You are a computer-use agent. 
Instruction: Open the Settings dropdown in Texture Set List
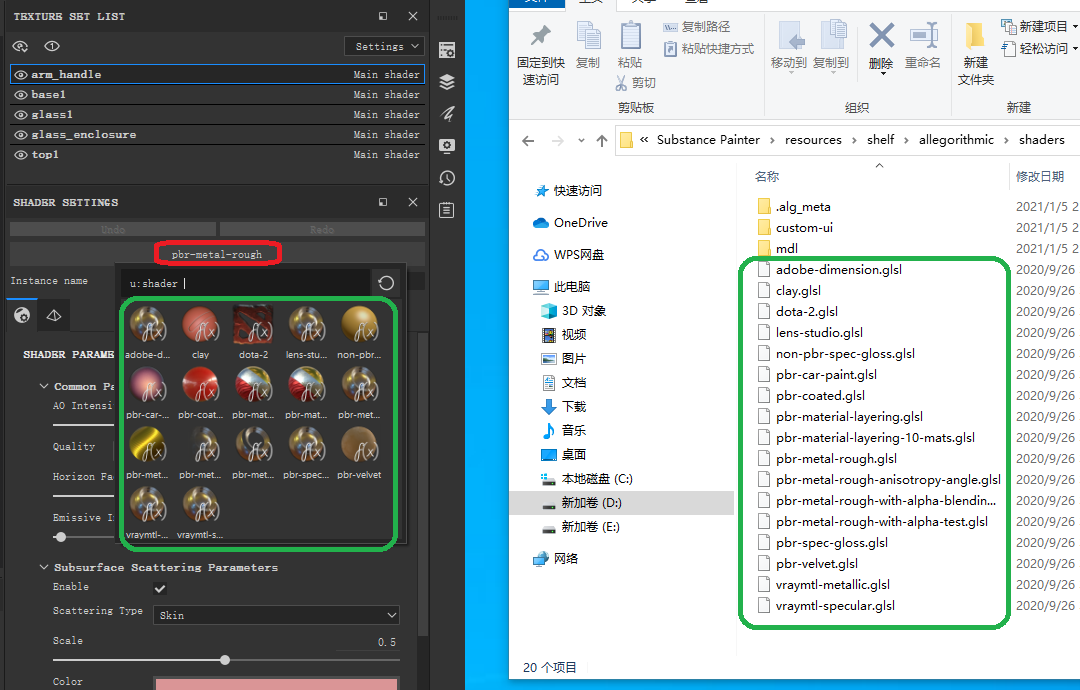(384, 46)
